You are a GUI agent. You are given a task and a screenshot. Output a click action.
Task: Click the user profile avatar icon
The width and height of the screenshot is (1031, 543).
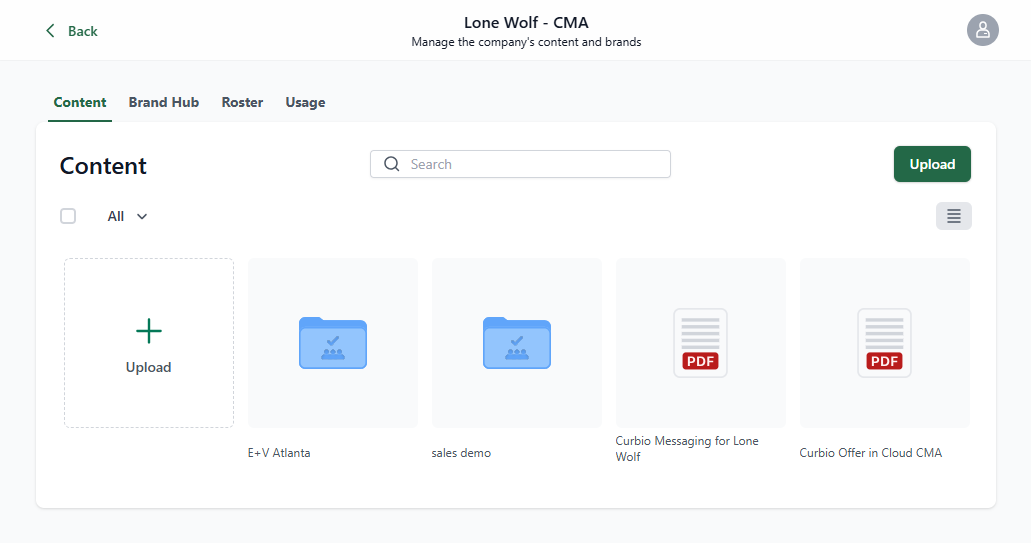coord(982,30)
